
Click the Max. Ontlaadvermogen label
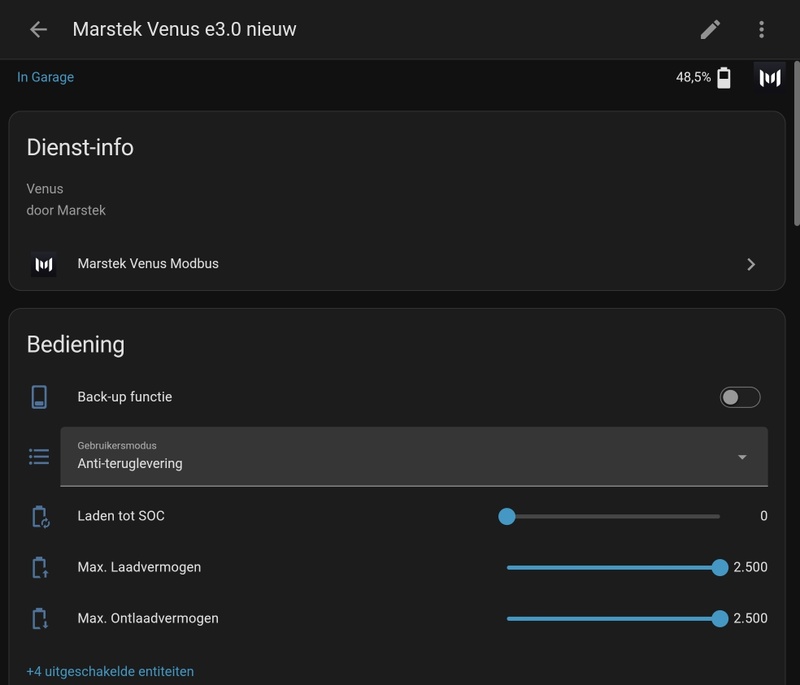(148, 618)
